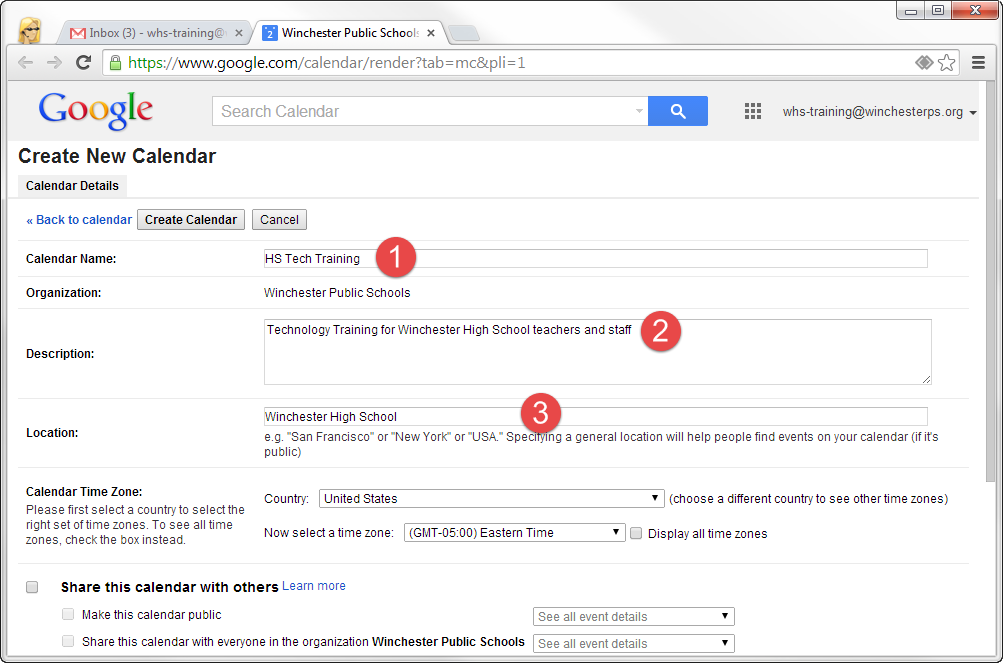Open permission dropdown for organization sharing
The height and width of the screenshot is (663, 1003).
point(633,643)
